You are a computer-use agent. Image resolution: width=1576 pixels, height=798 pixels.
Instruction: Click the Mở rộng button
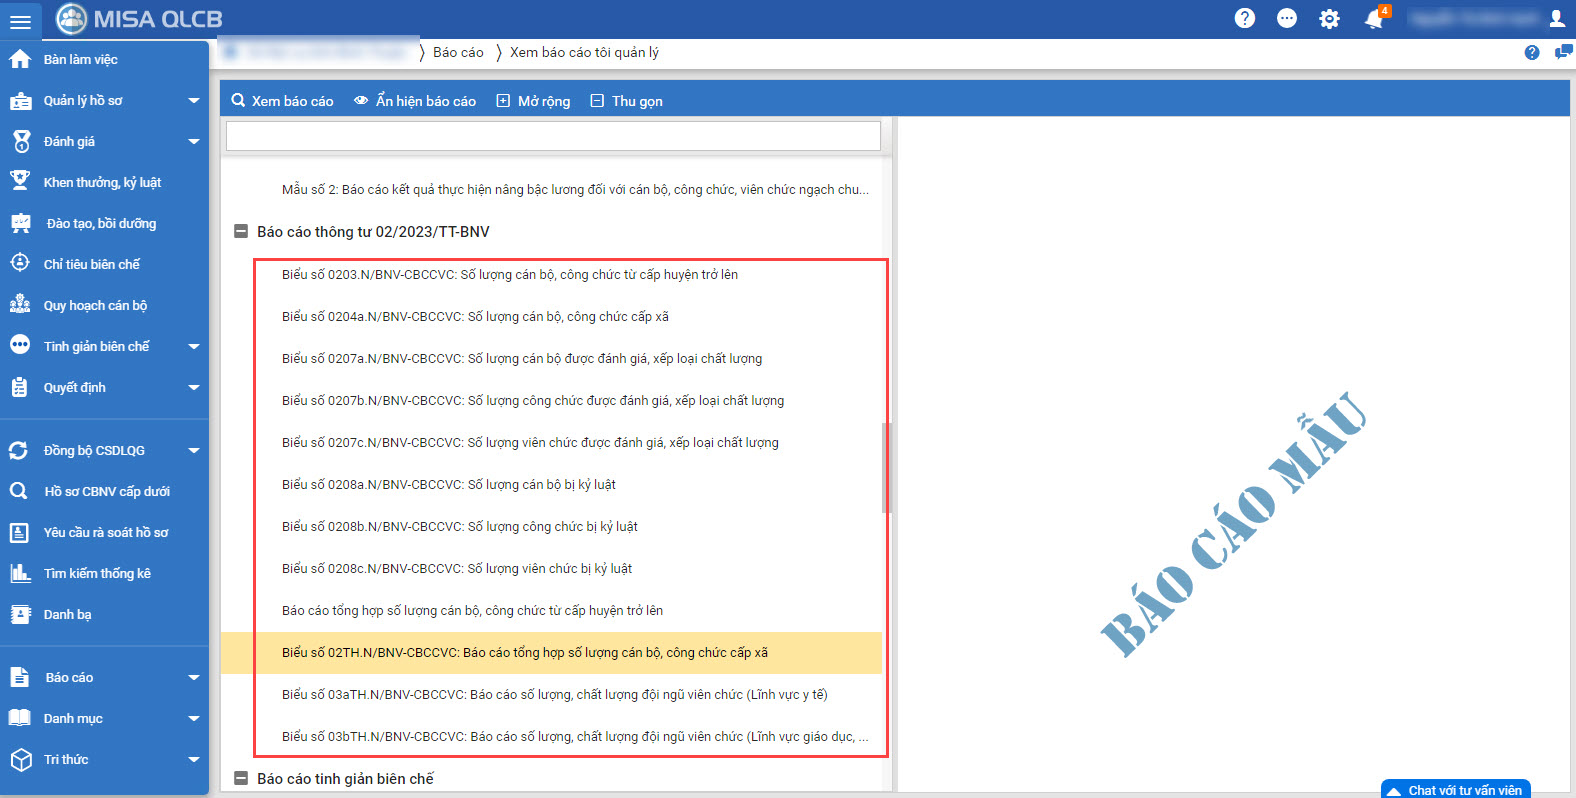[x=533, y=101]
